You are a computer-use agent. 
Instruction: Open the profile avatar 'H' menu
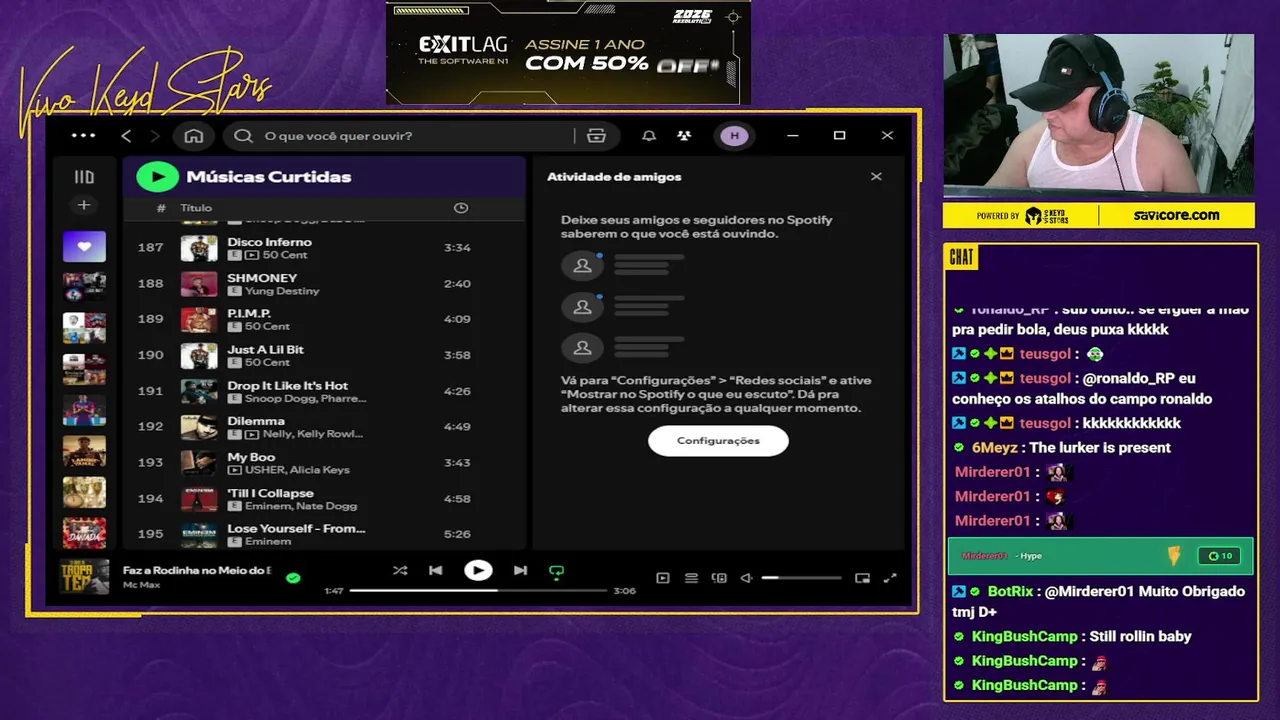coord(734,136)
